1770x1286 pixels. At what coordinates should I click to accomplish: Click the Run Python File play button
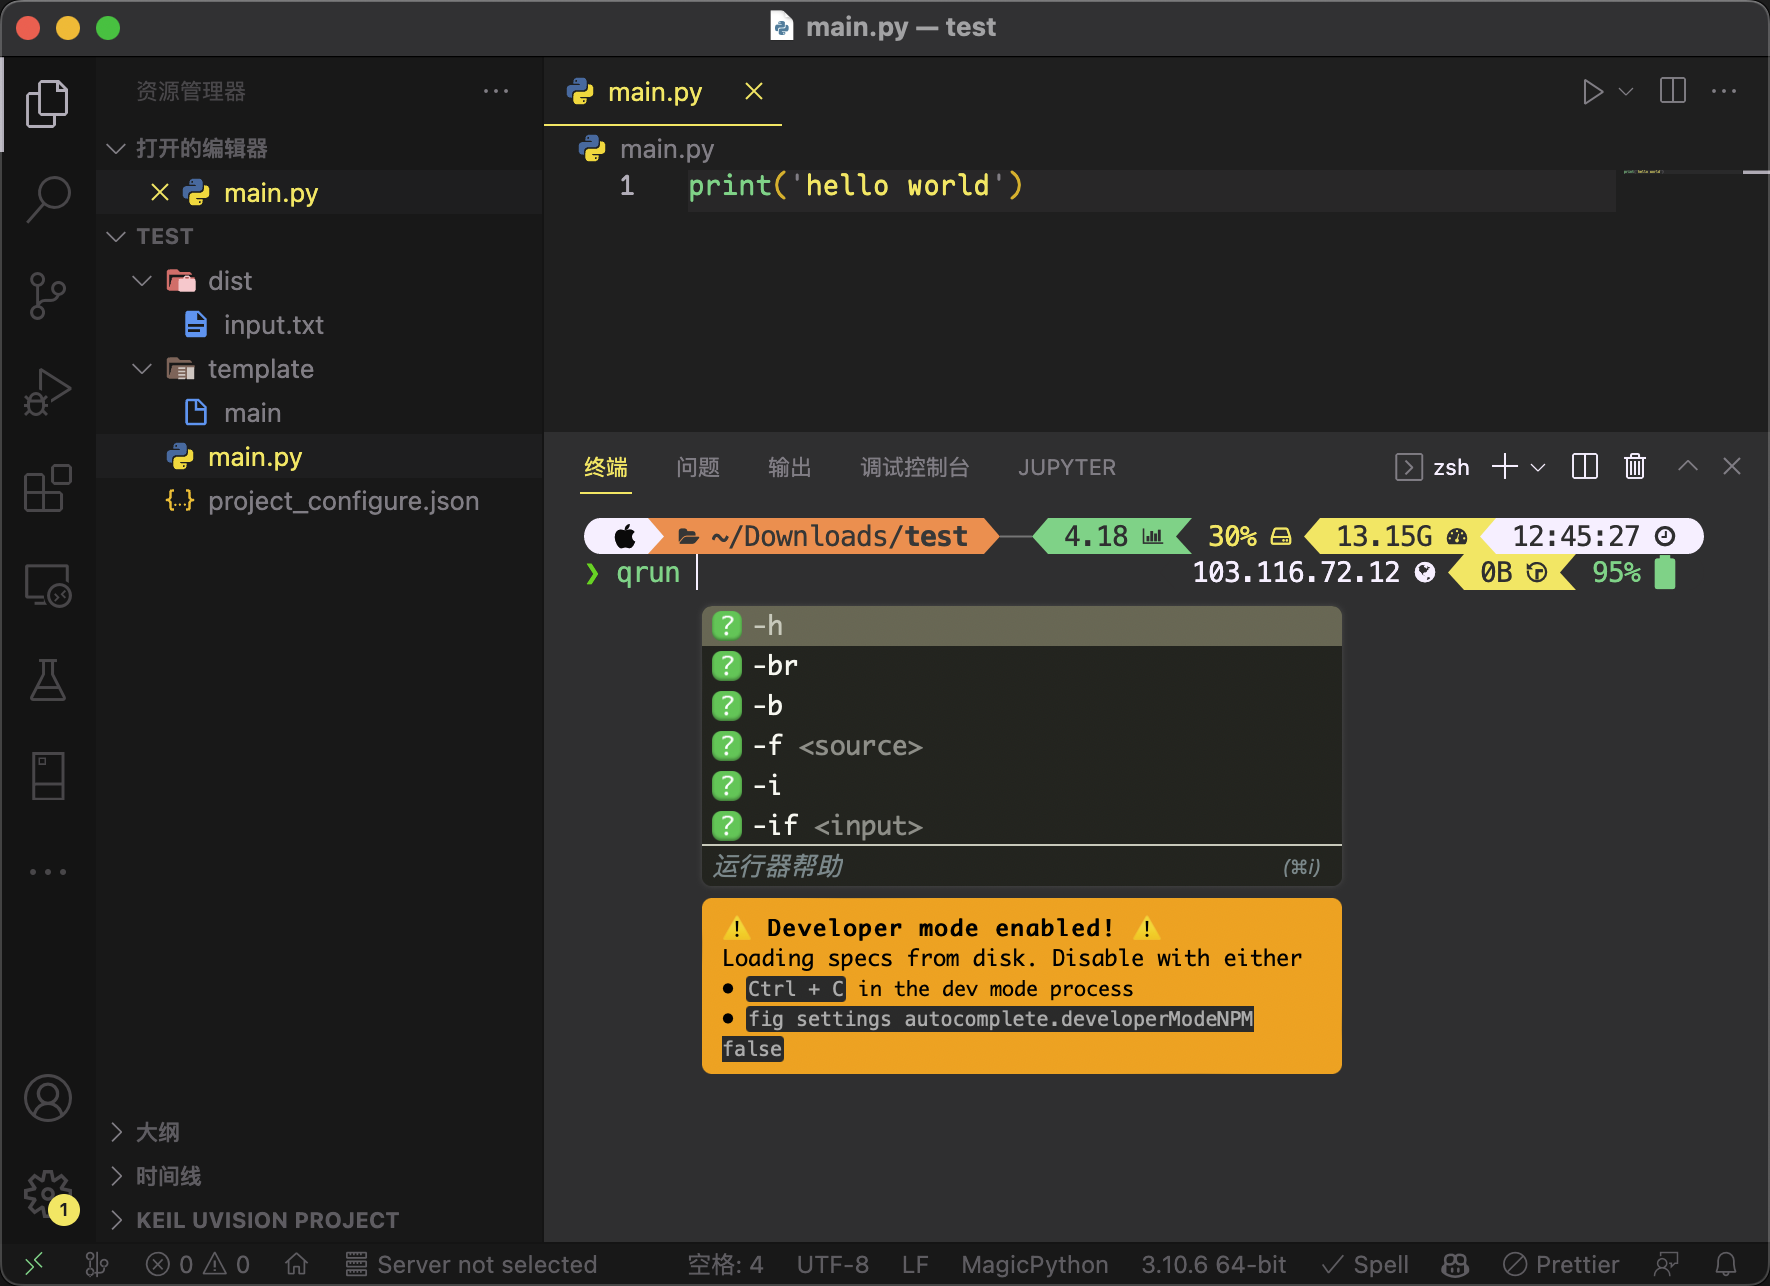click(1592, 92)
